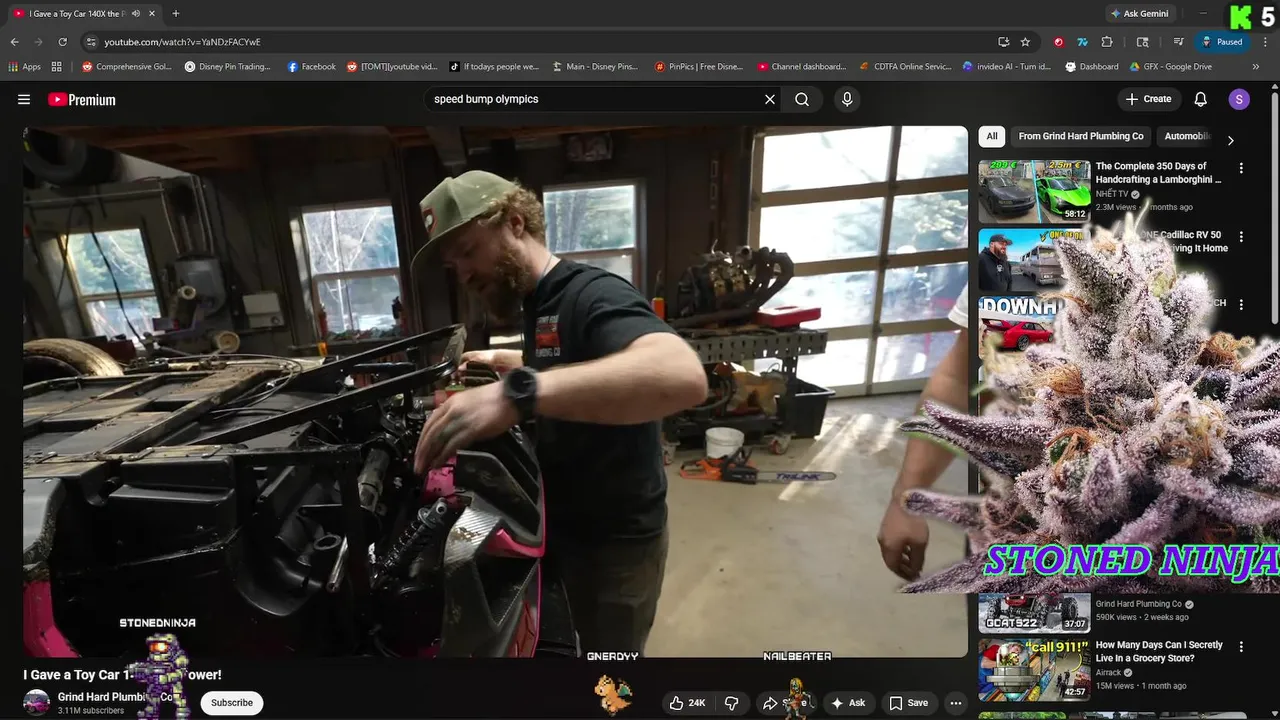Open the PinPics Free Disne... bookmark
Viewport: 1280px width, 720px height.
coord(699,67)
